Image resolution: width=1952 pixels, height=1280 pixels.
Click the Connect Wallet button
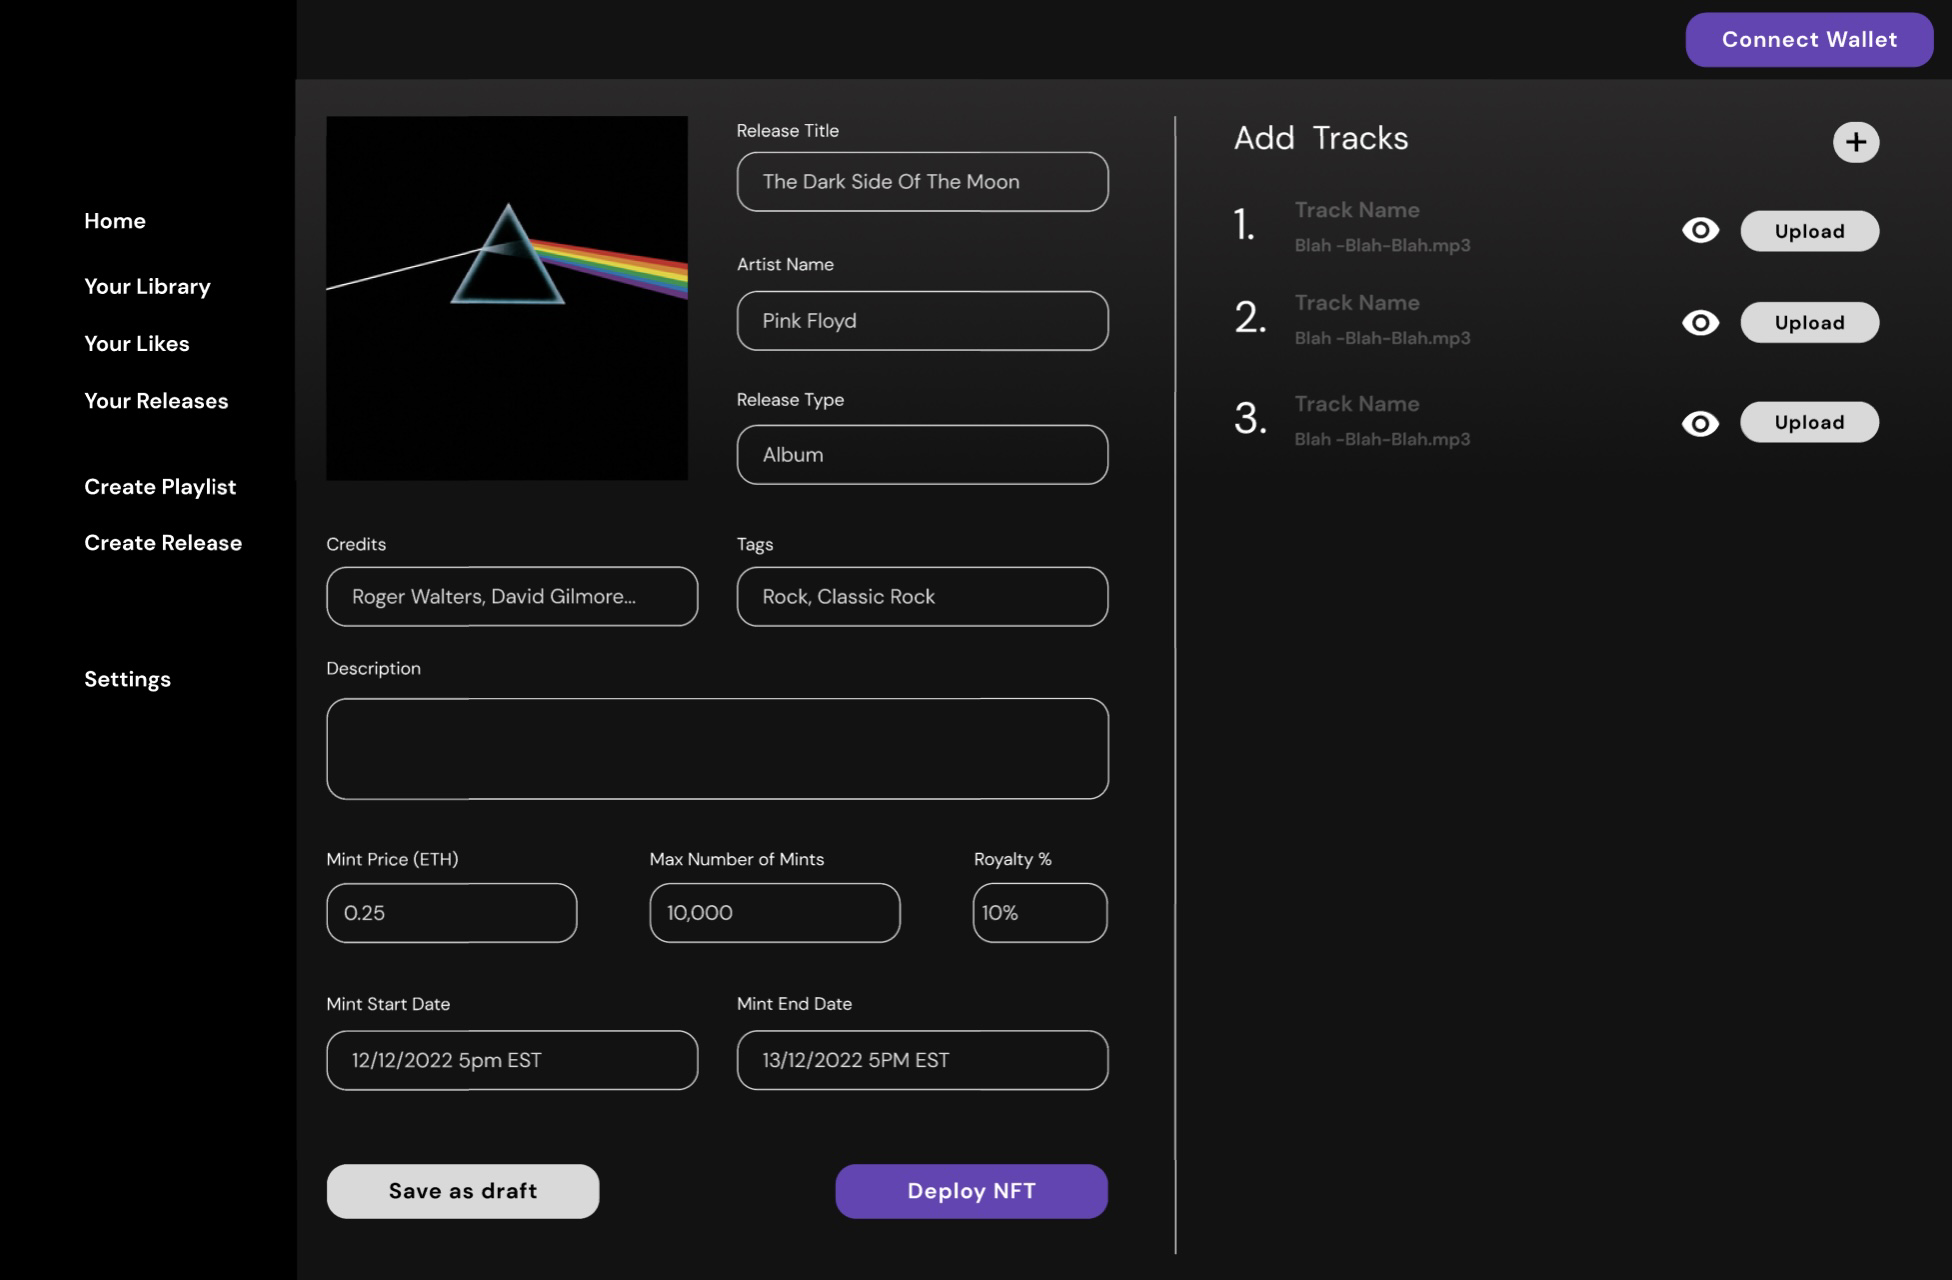[x=1808, y=39]
